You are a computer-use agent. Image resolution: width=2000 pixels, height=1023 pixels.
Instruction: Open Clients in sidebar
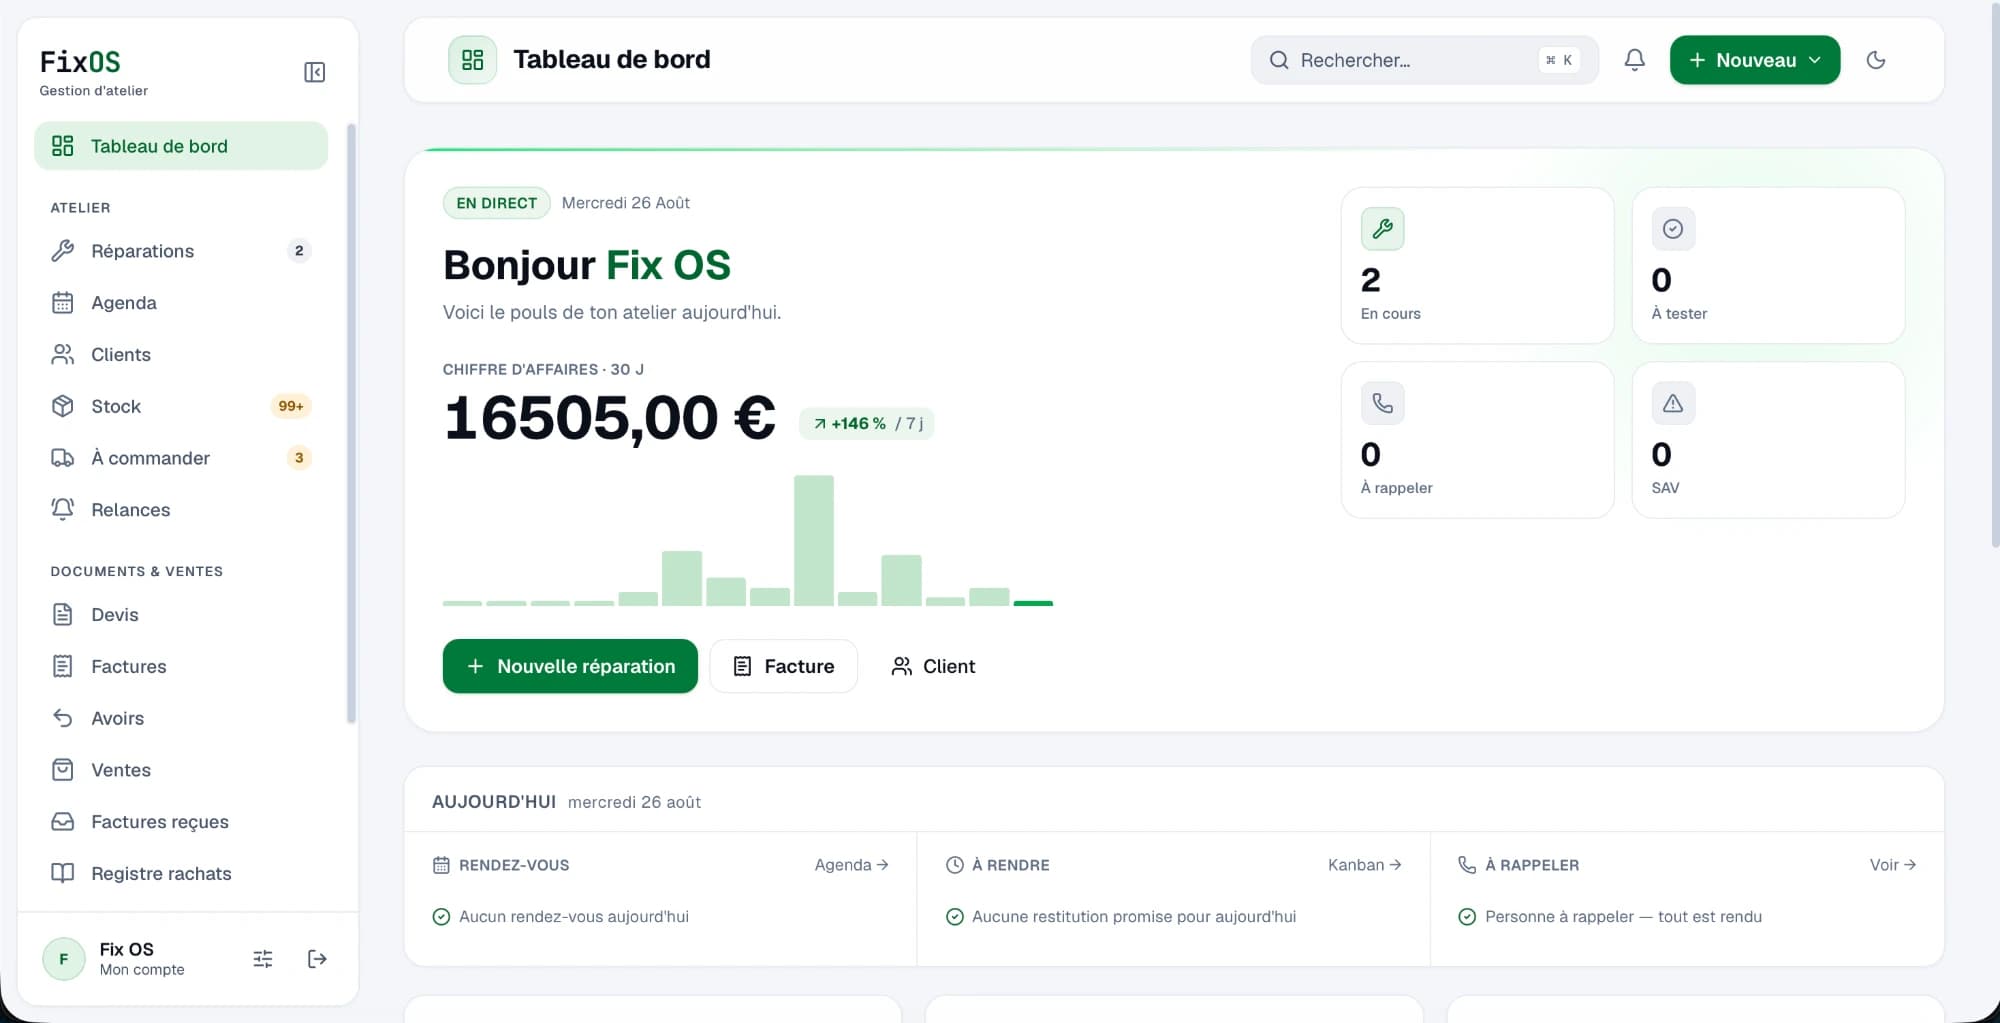pyautogui.click(x=181, y=355)
